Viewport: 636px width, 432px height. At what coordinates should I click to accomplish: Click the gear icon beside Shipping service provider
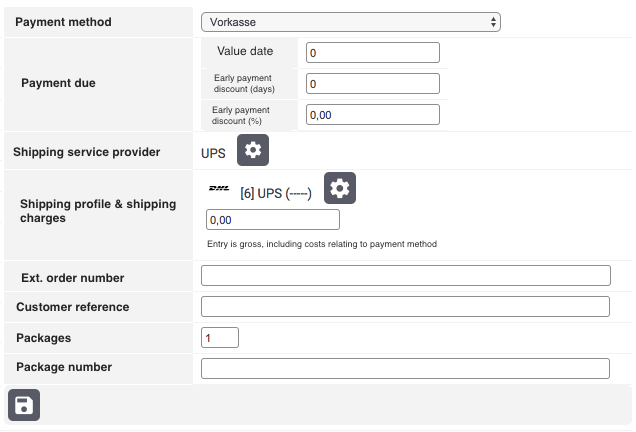click(x=253, y=150)
